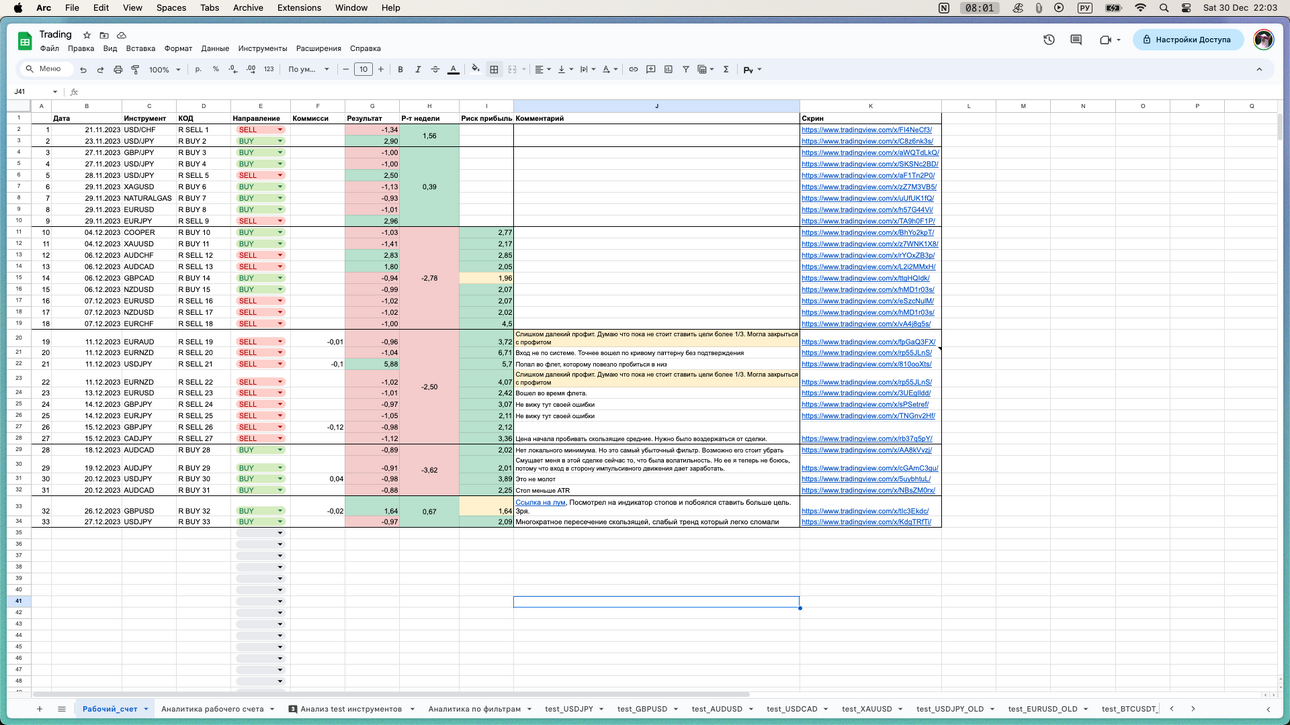Redo action in the toolbar
The width and height of the screenshot is (1290, 725).
(100, 70)
